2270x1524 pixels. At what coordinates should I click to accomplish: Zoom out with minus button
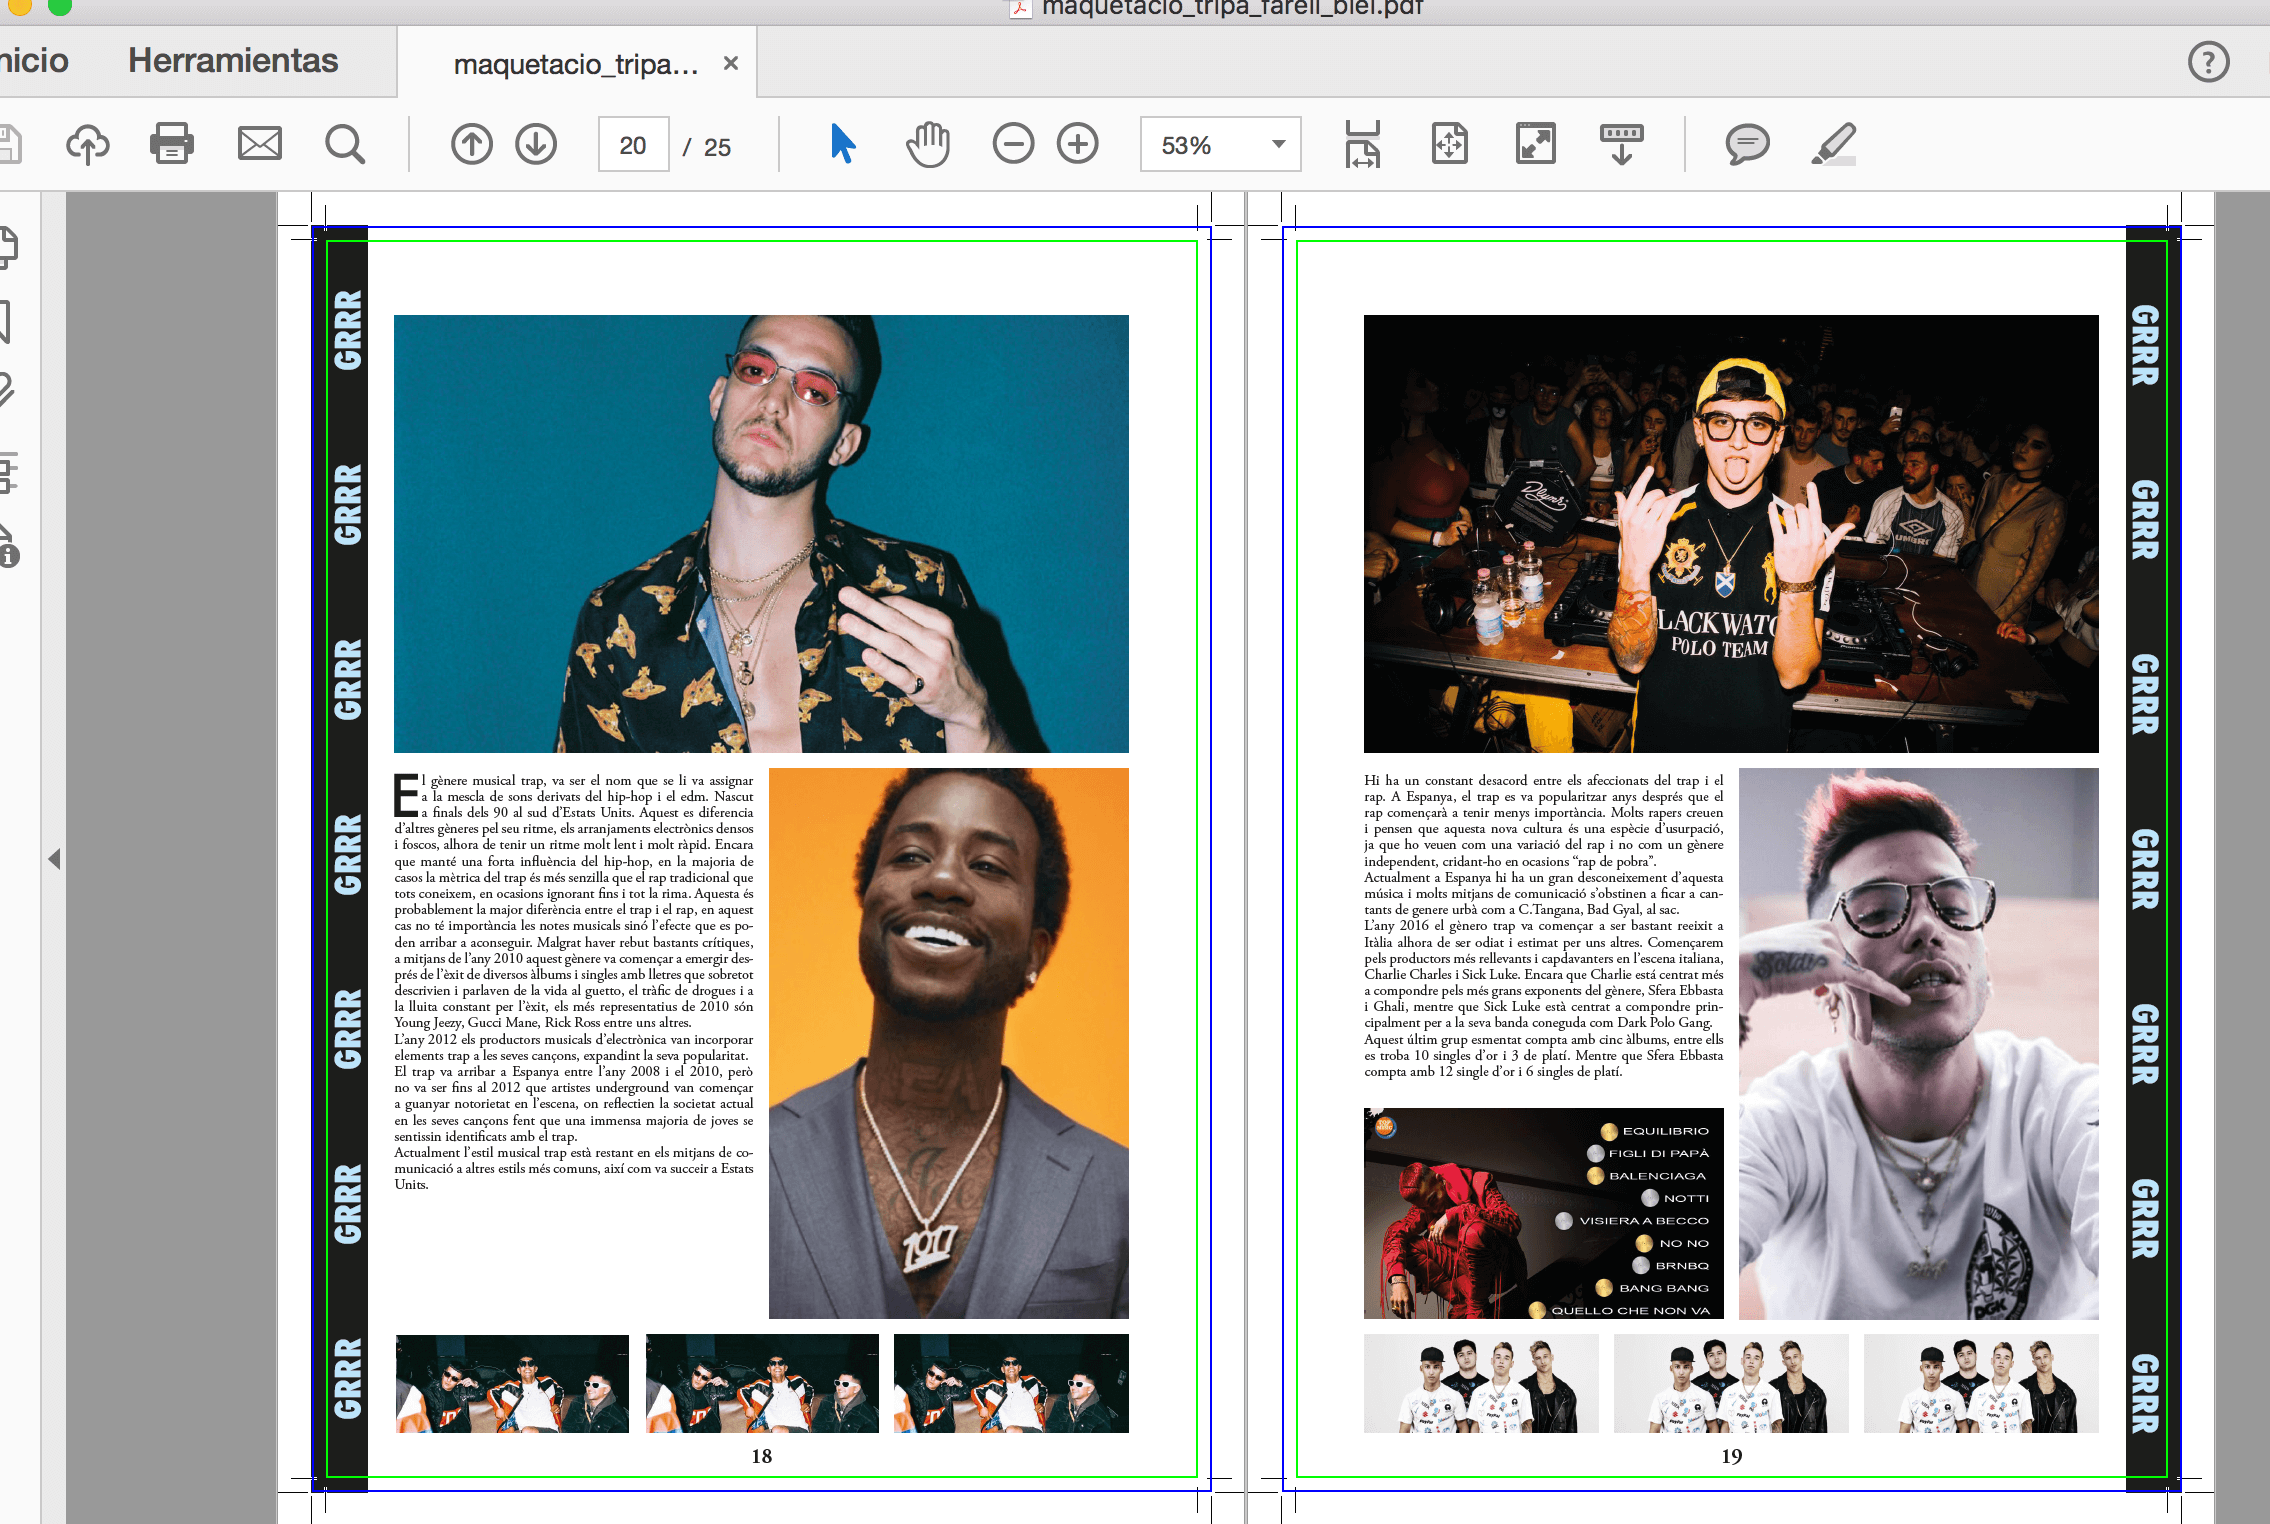click(1013, 144)
